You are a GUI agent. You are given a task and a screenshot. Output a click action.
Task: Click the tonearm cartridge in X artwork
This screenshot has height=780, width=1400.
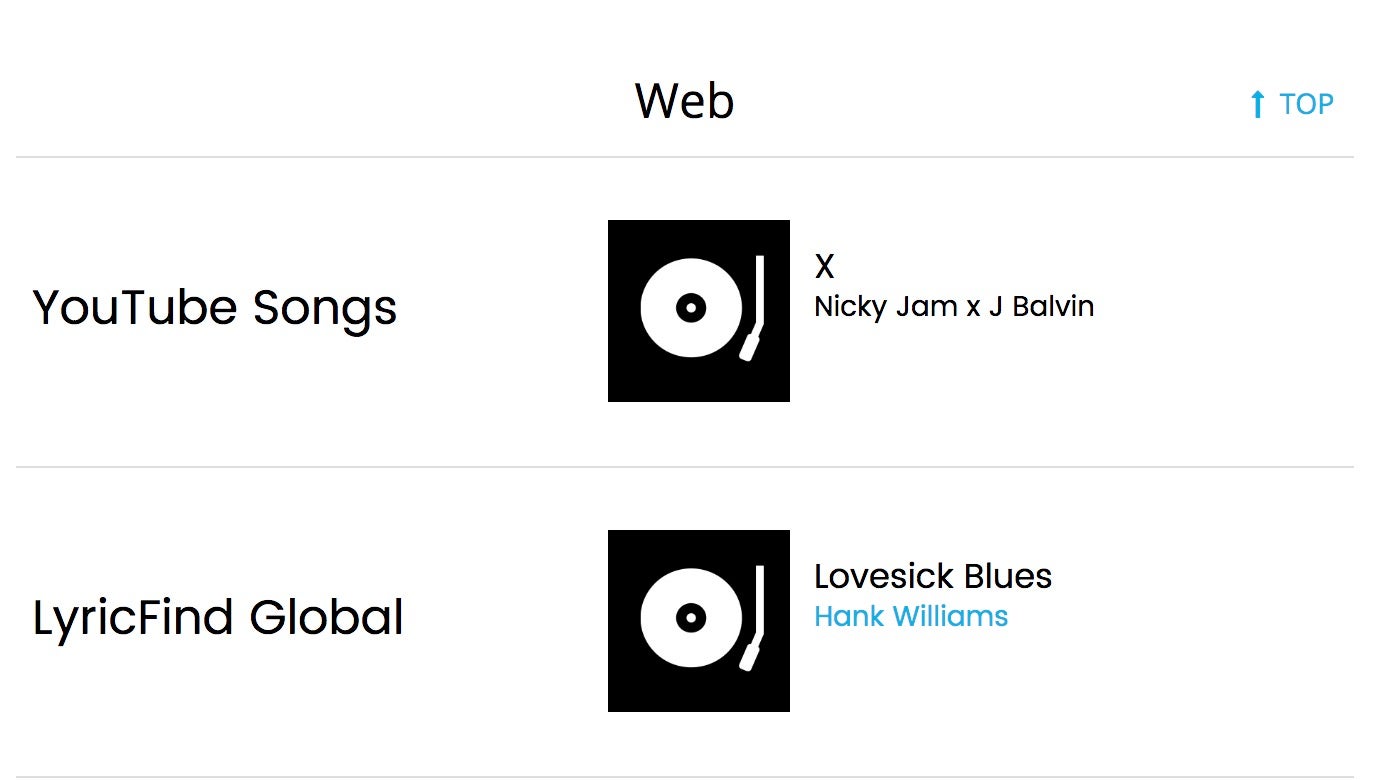tap(749, 345)
